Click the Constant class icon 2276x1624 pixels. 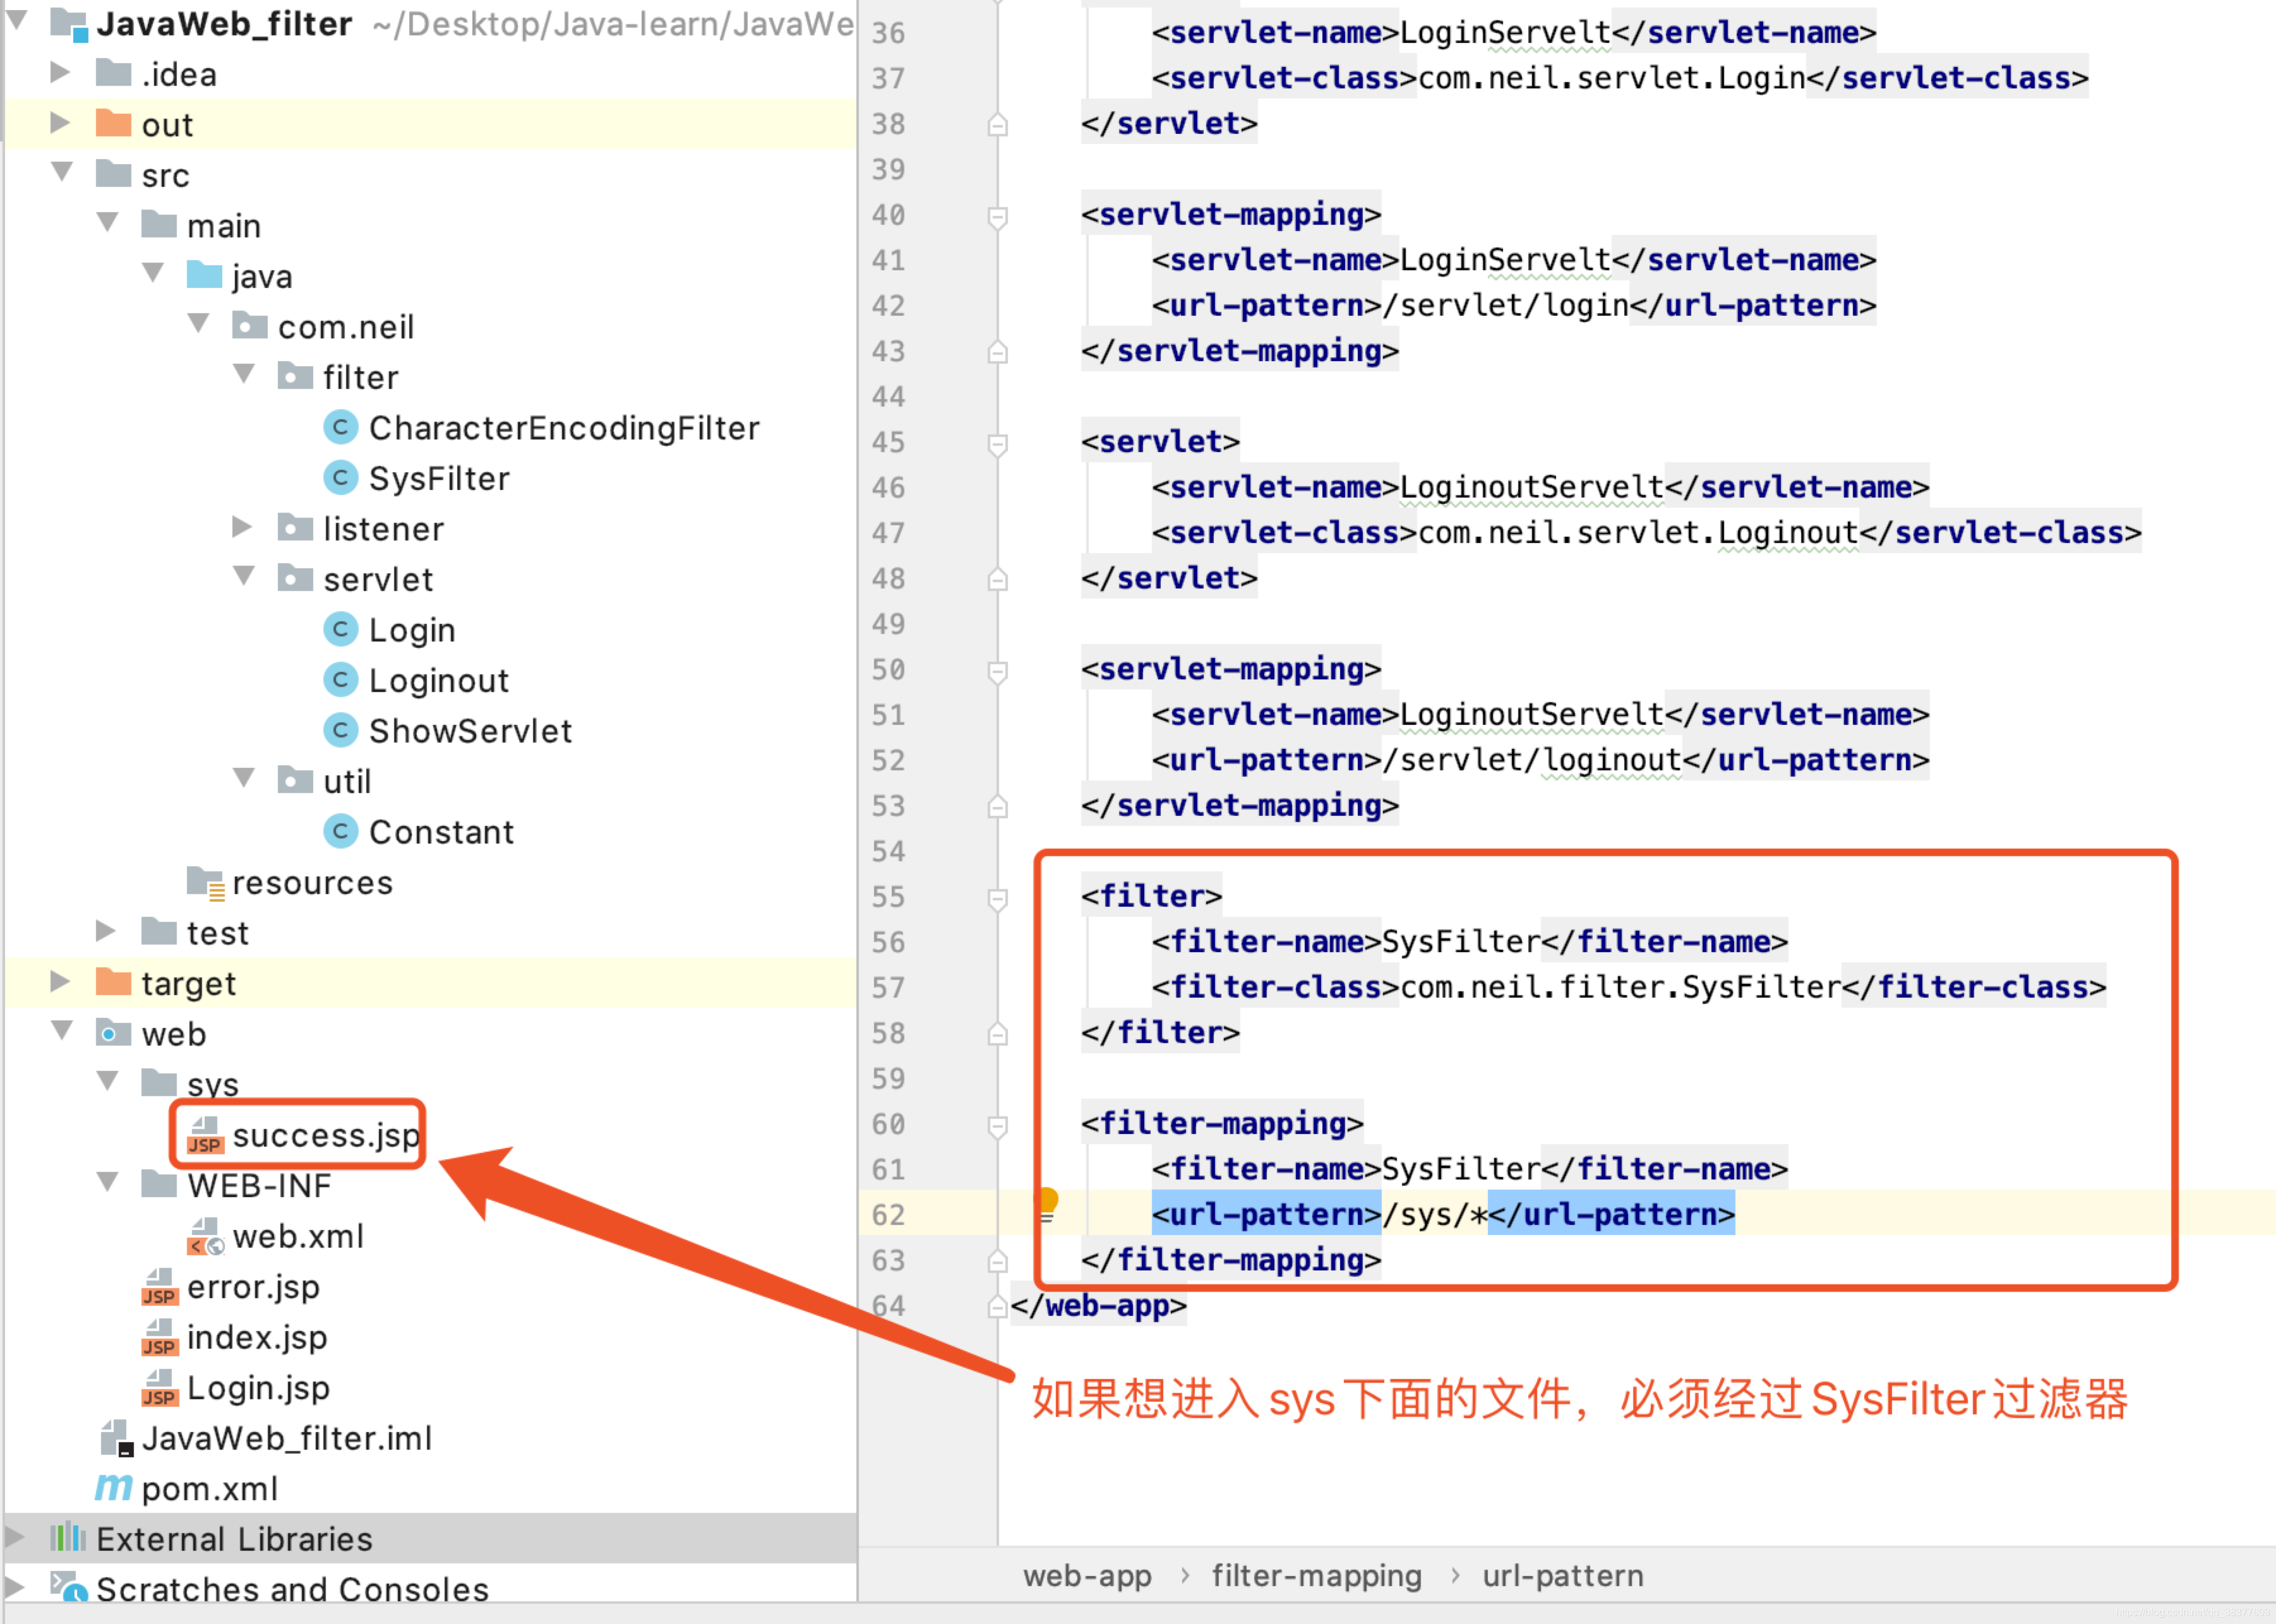(x=340, y=831)
